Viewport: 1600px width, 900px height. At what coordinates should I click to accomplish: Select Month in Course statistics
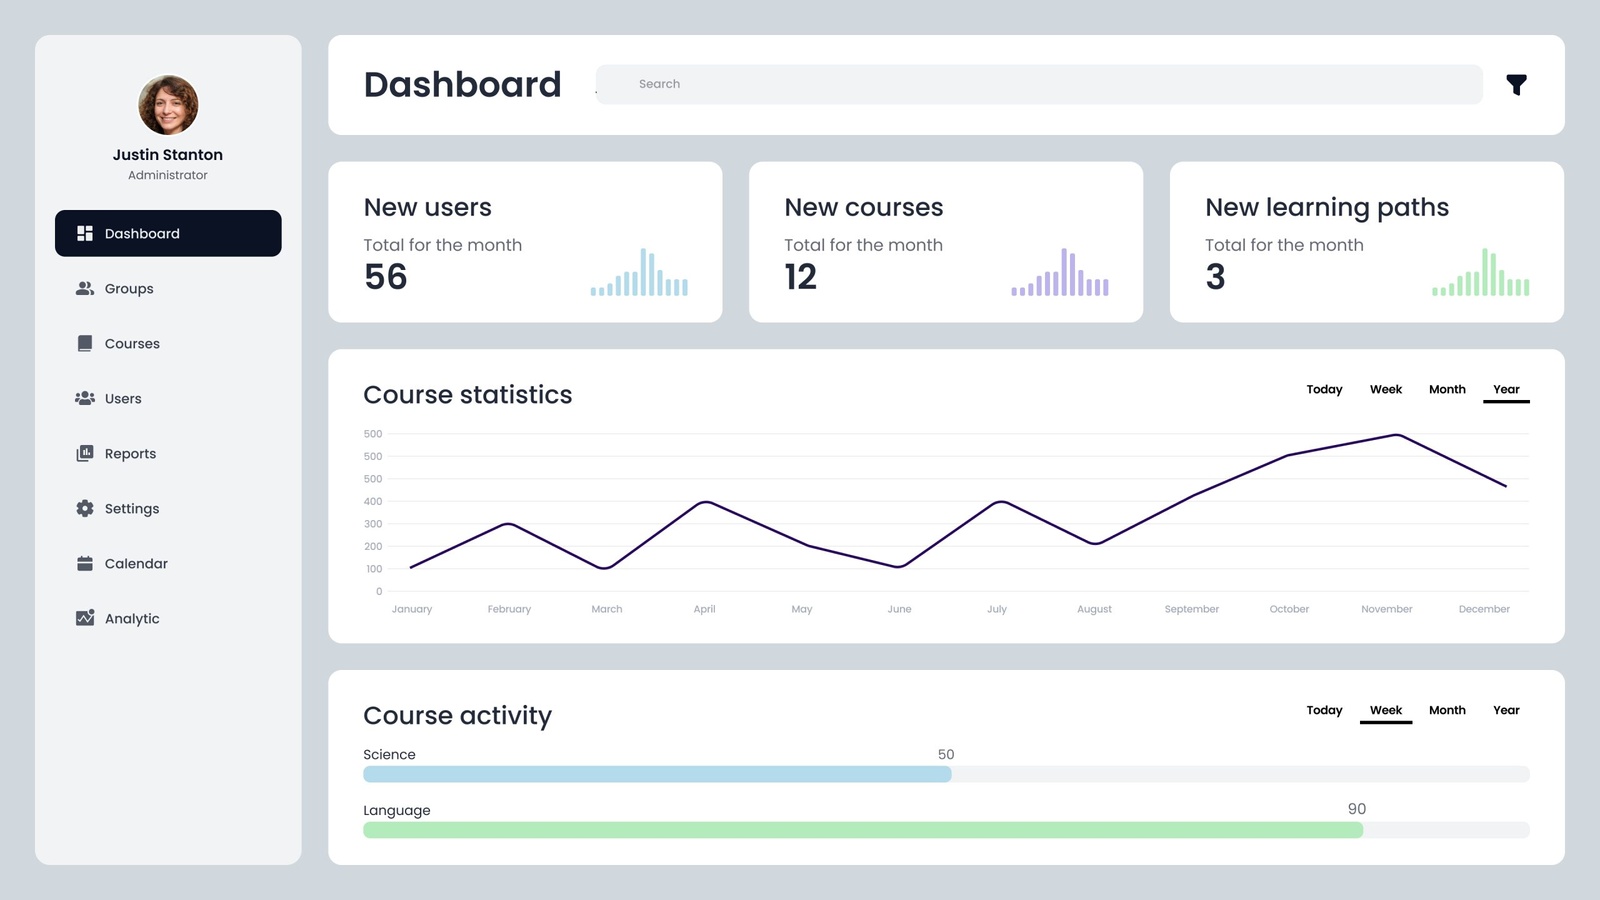click(1446, 390)
